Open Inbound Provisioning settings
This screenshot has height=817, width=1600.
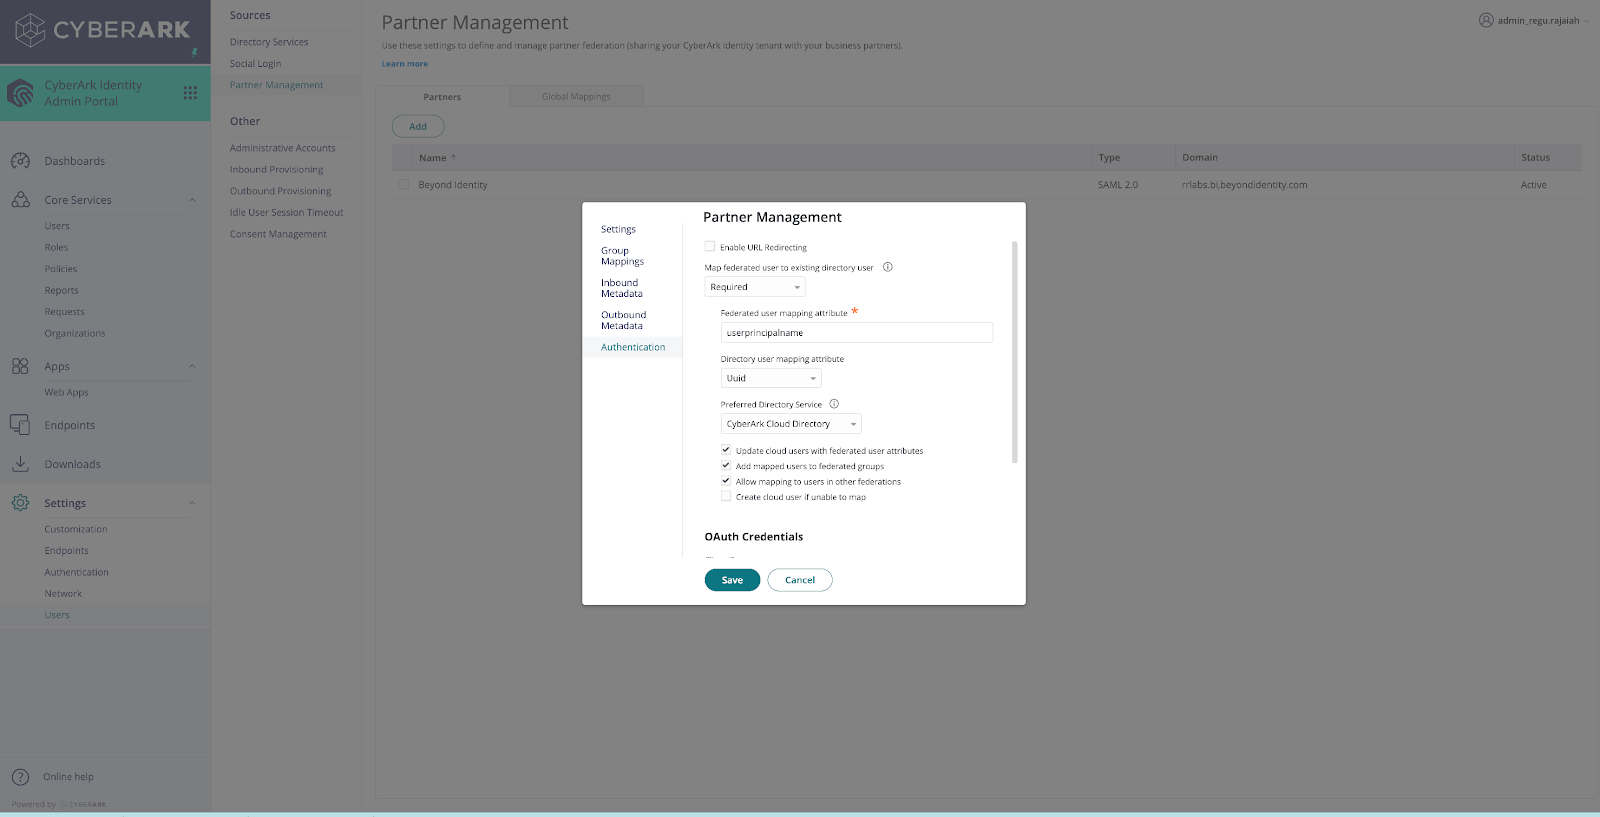pyautogui.click(x=276, y=170)
